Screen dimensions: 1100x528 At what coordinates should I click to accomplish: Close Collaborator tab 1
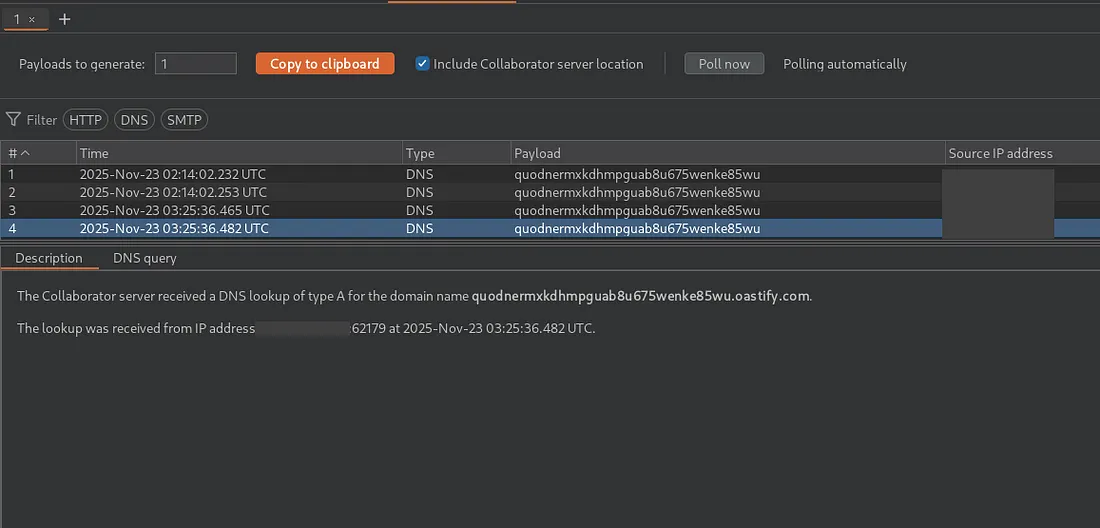coord(32,20)
